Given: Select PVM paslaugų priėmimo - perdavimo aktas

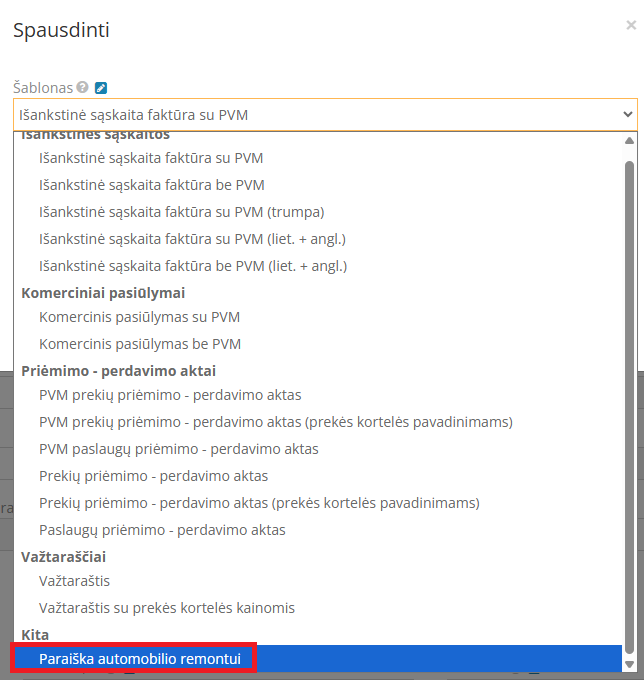Looking at the screenshot, I should 178,449.
